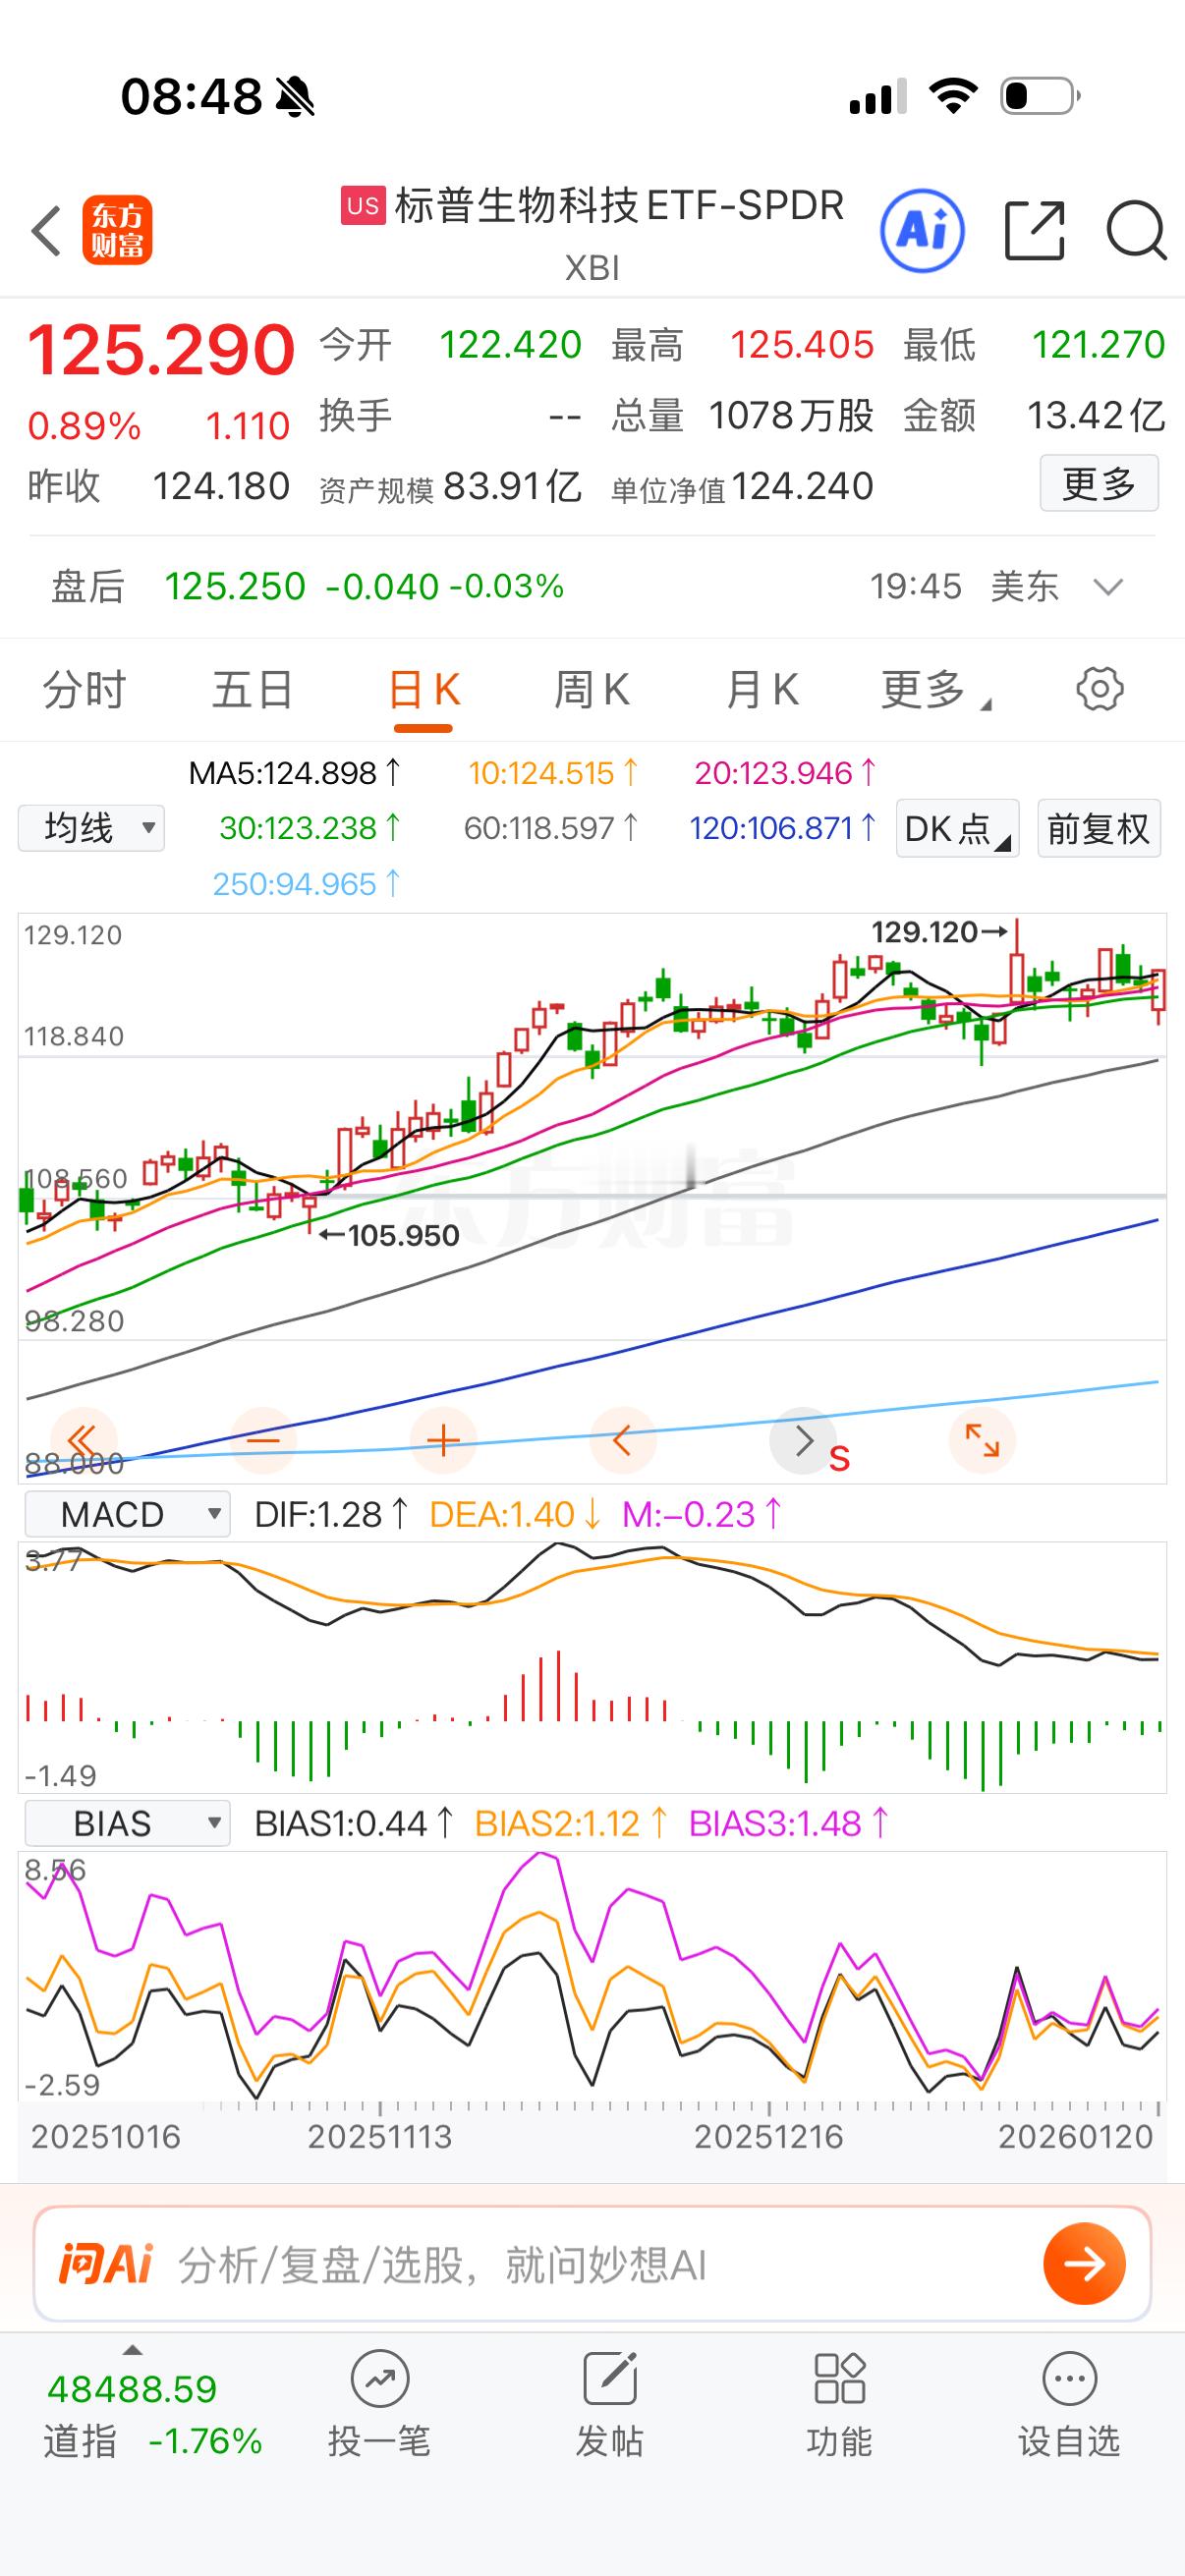
Task: Tap the BIAS3:1.48 reading
Action: tap(789, 1823)
